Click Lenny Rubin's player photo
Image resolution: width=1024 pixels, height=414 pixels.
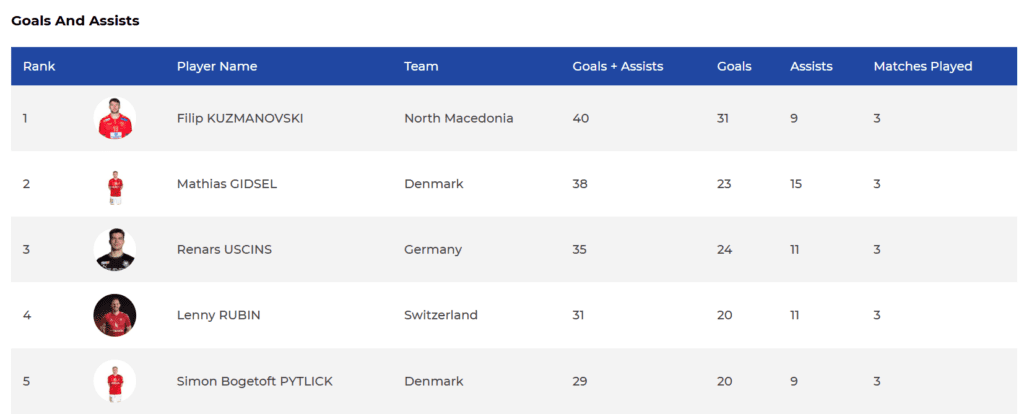coord(115,315)
